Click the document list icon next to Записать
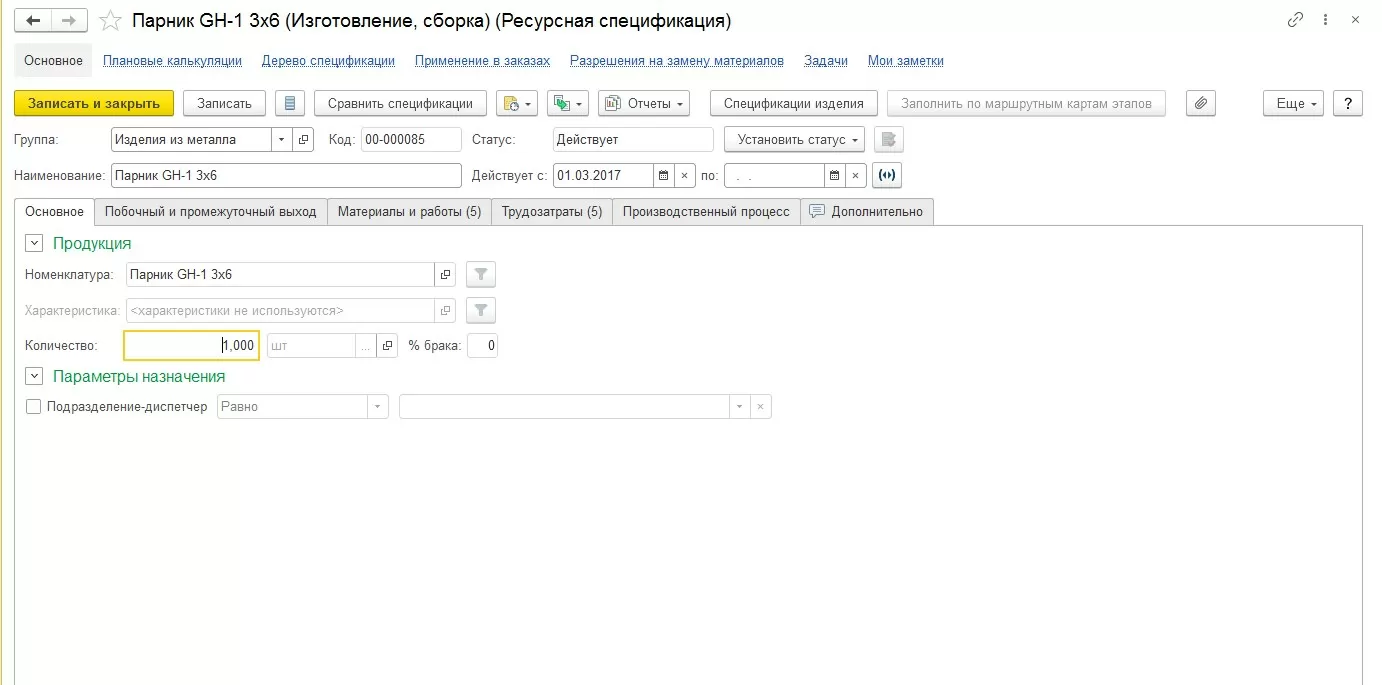This screenshot has height=685, width=1382. point(289,103)
